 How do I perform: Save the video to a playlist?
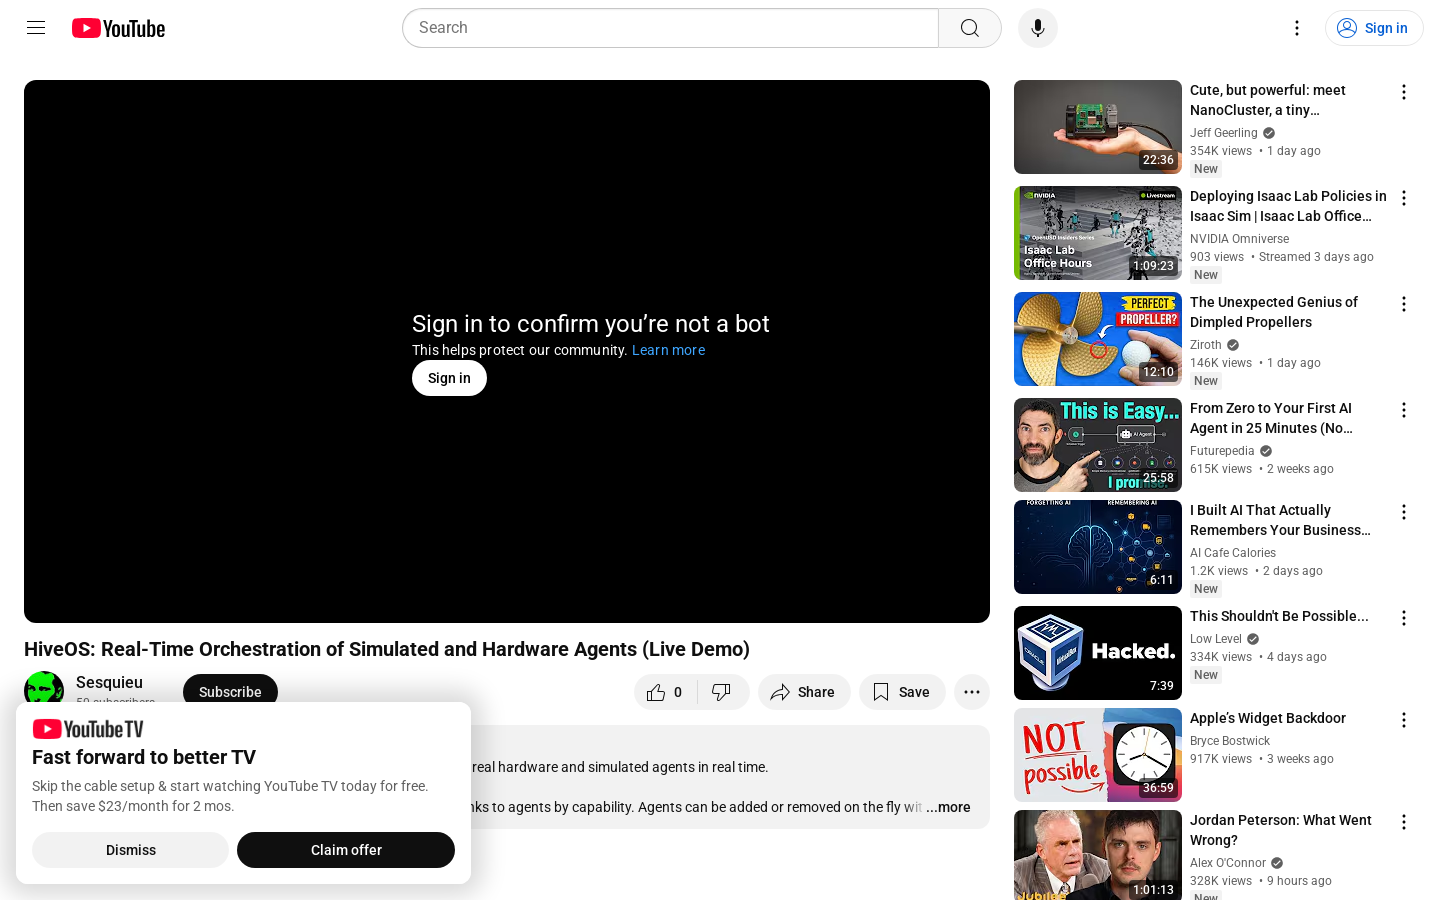[902, 692]
